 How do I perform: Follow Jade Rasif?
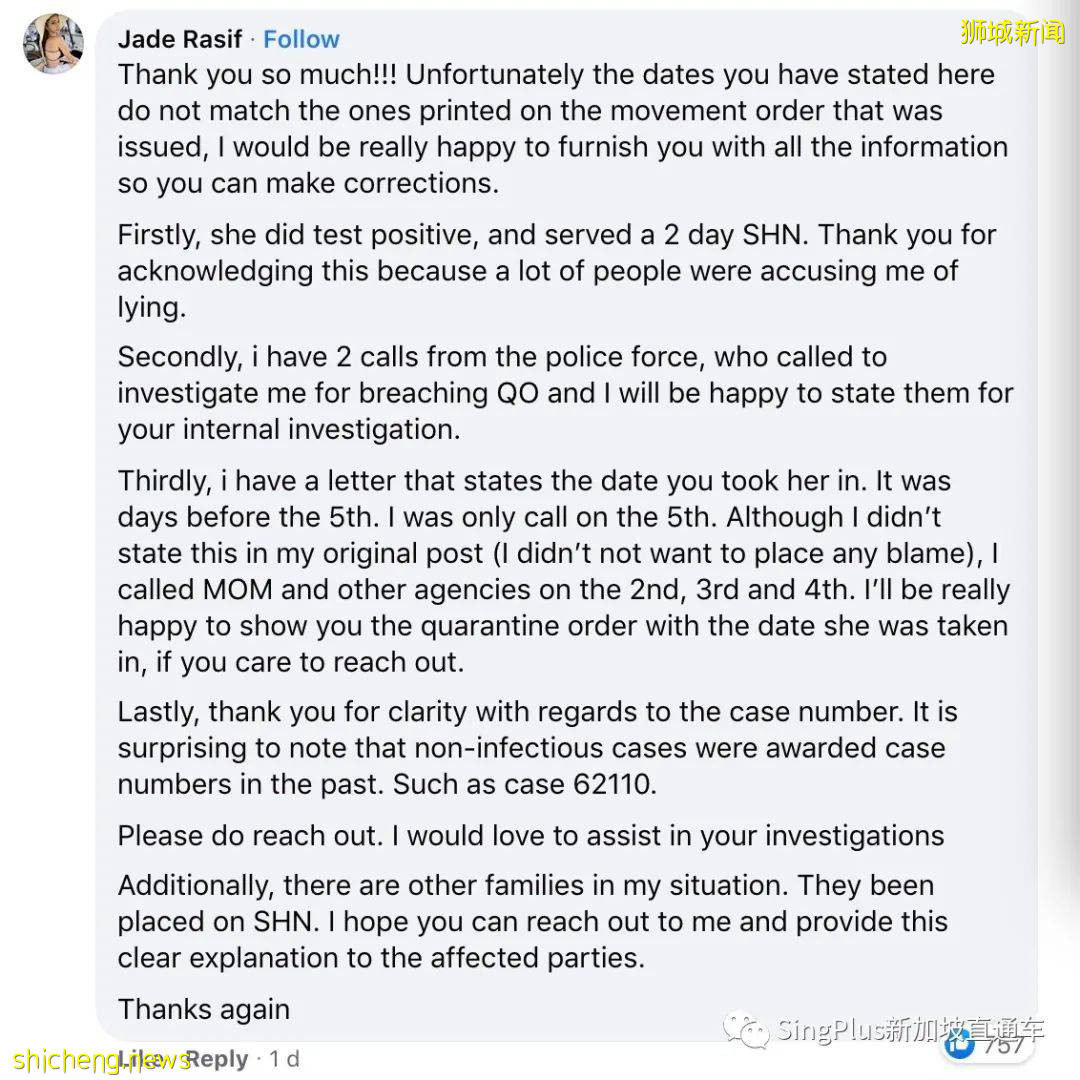301,40
